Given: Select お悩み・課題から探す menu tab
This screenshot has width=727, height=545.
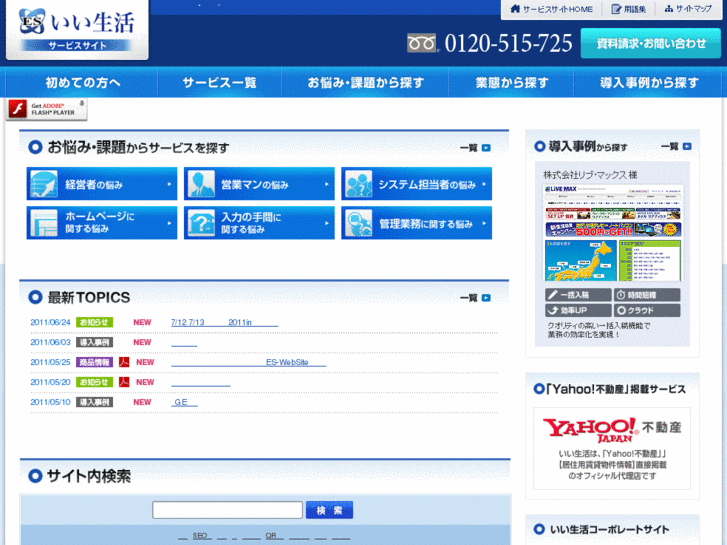Looking at the screenshot, I should (x=365, y=83).
